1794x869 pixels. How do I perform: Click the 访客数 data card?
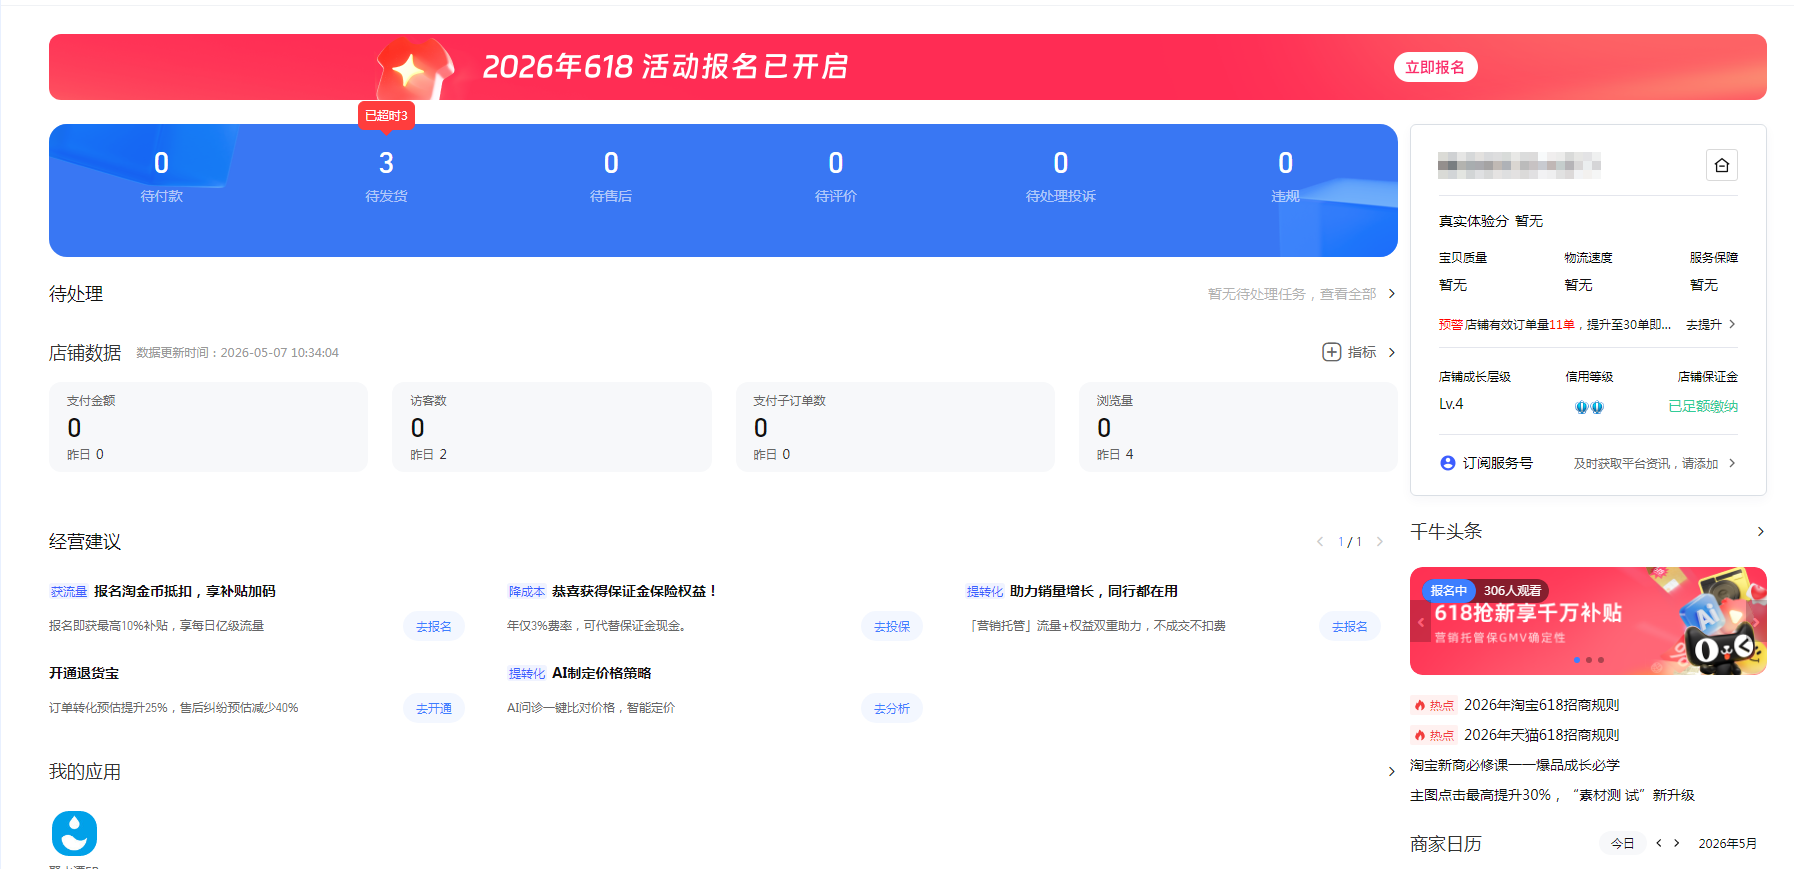point(552,427)
